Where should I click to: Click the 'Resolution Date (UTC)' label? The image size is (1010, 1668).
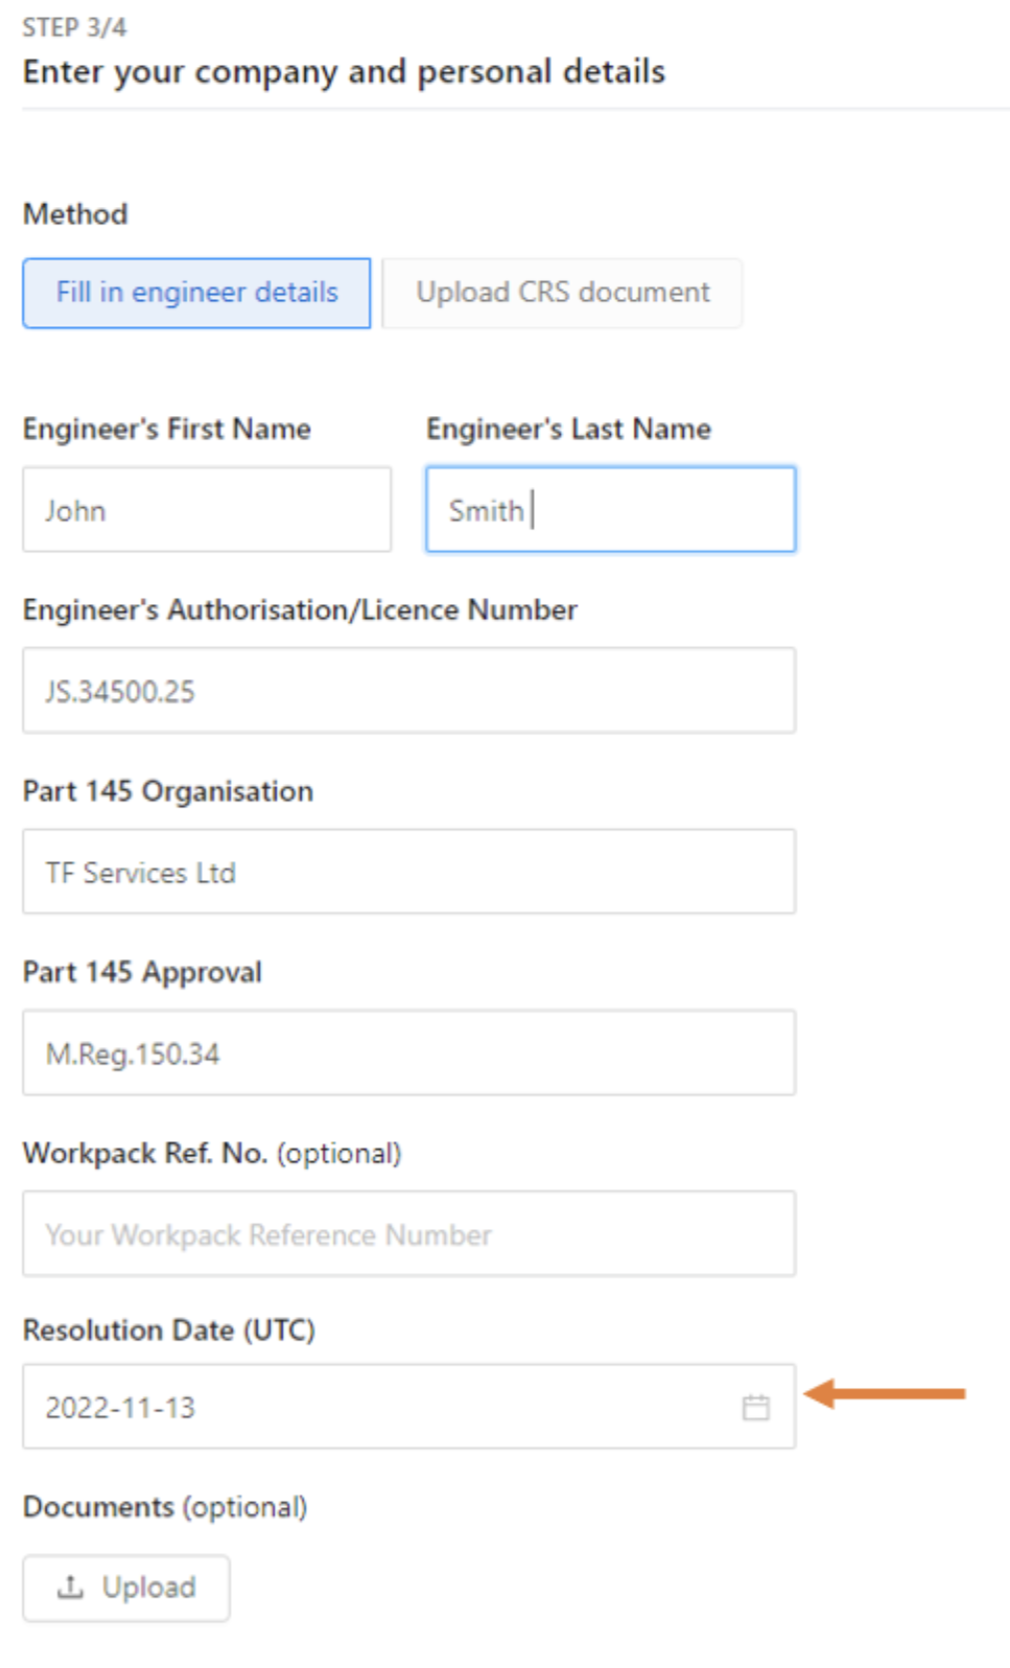[169, 1330]
